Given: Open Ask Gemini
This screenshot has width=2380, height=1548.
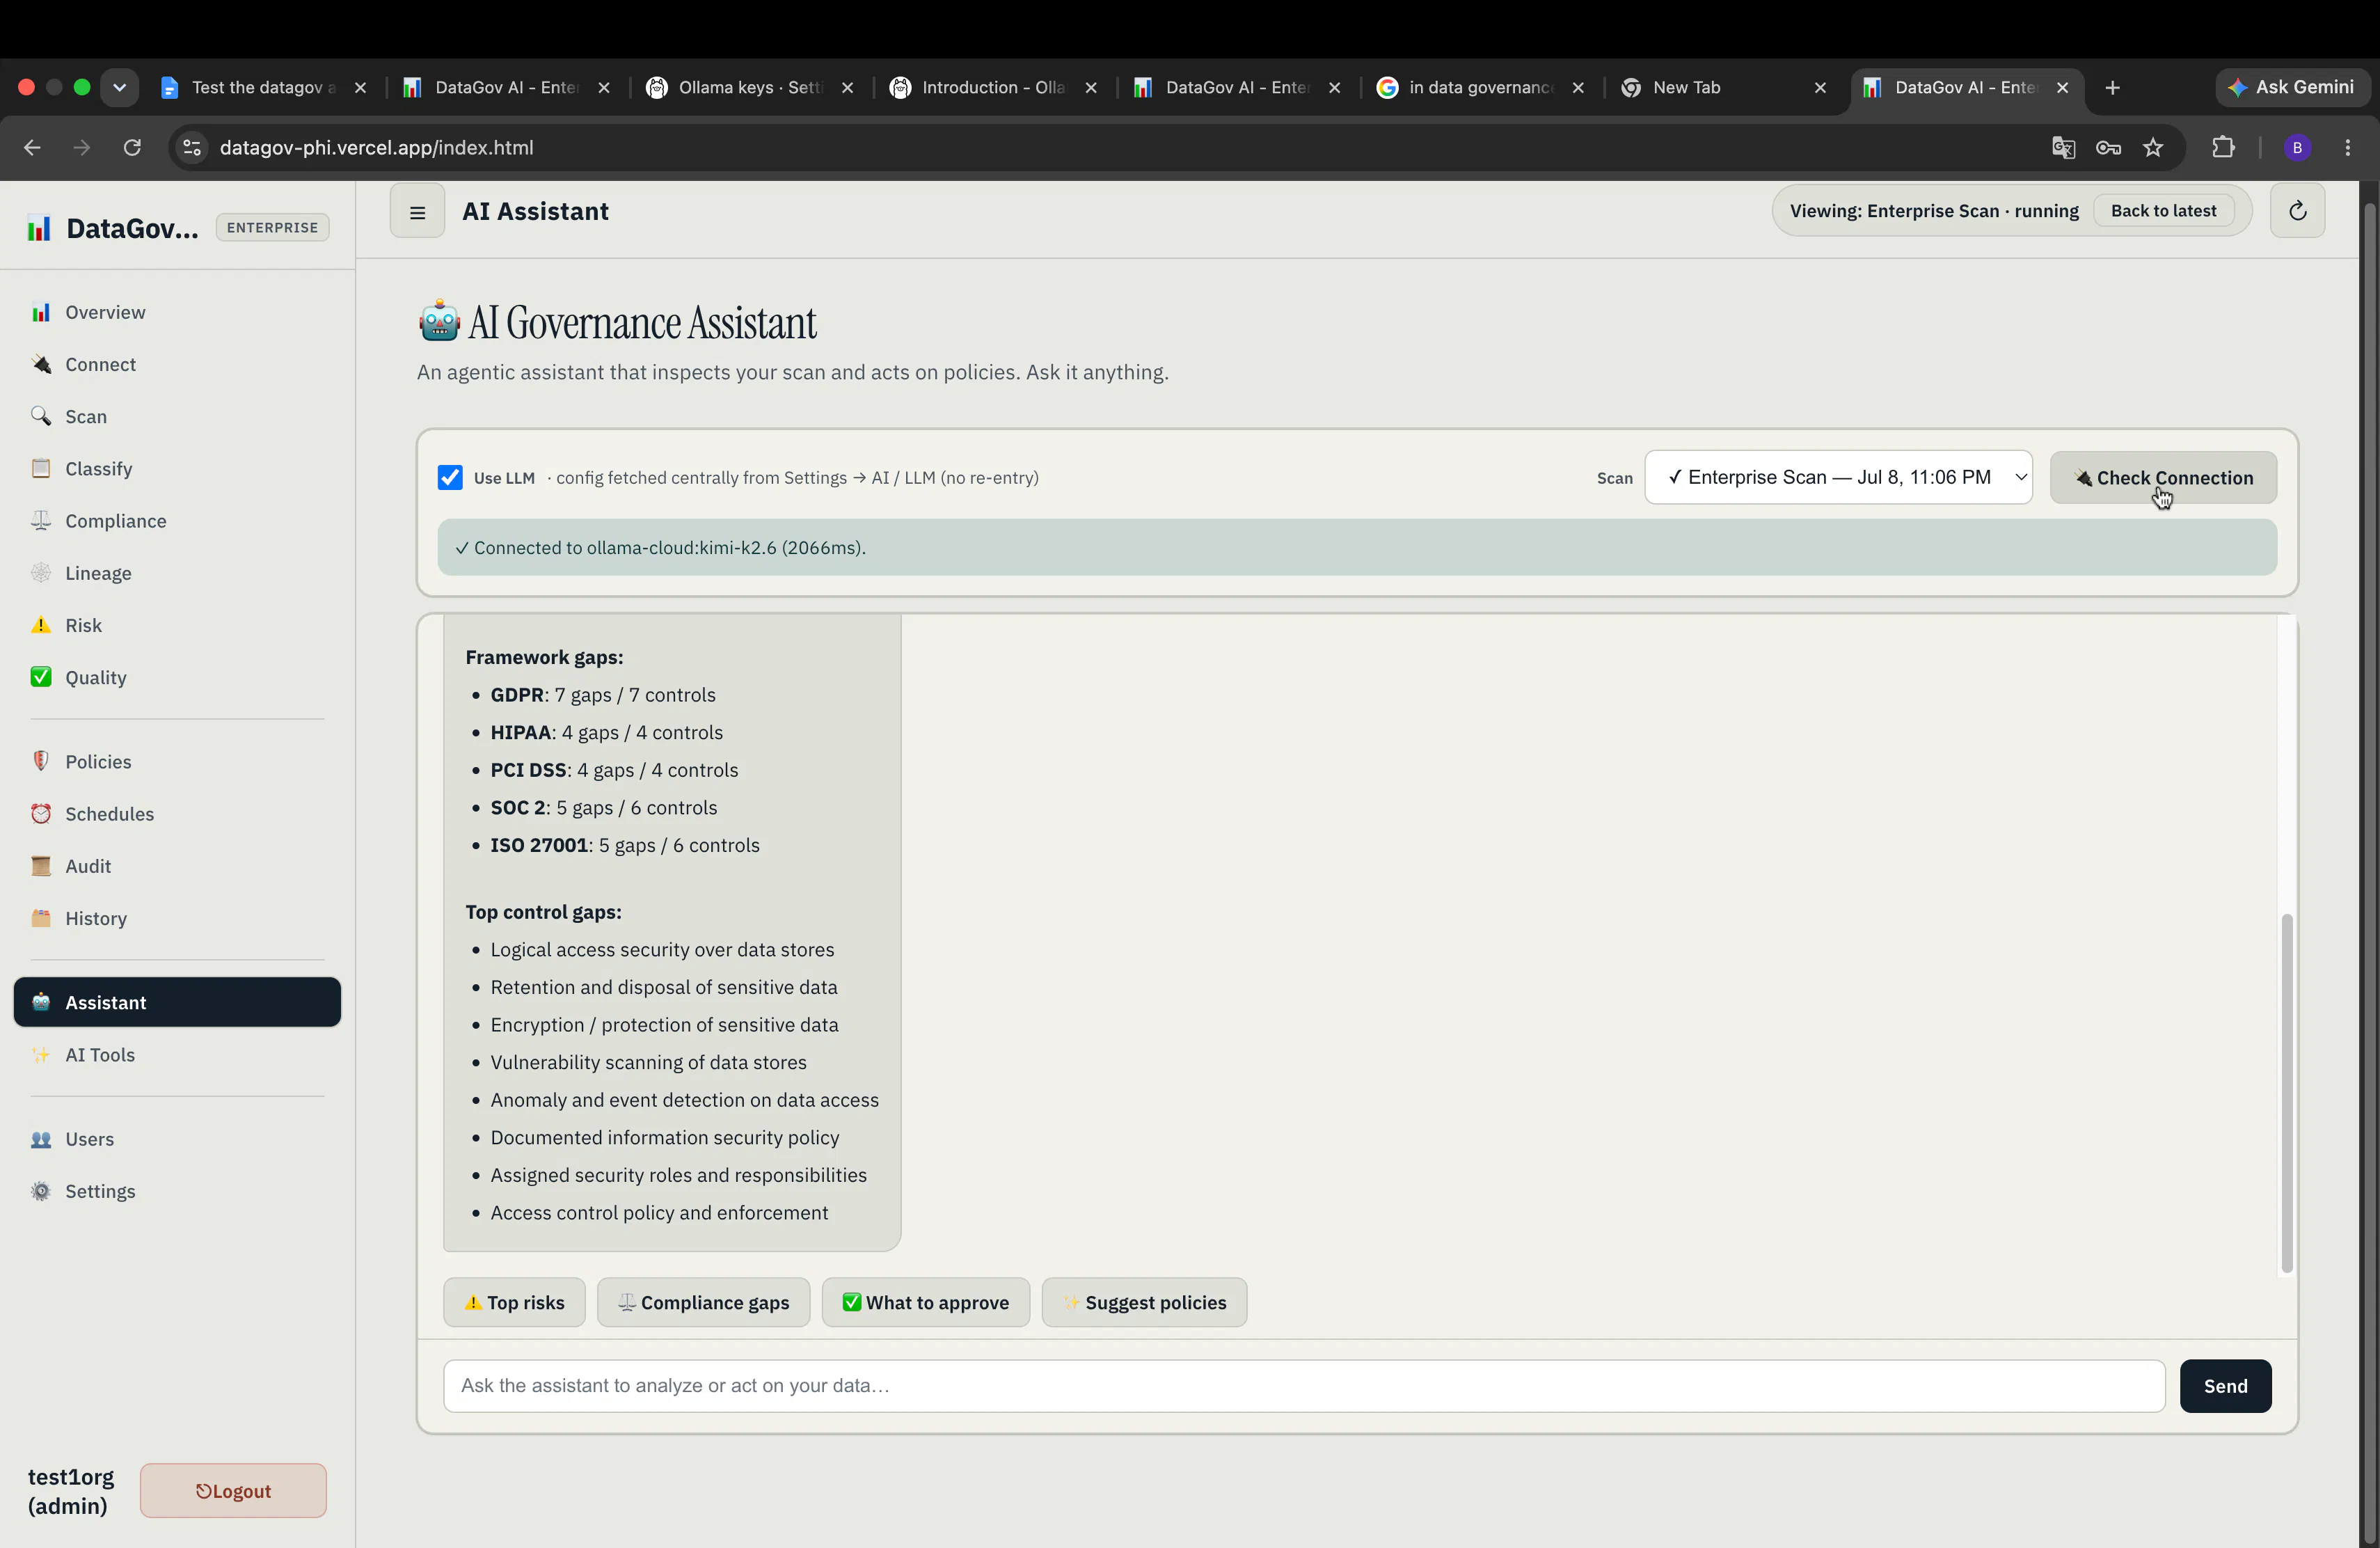Looking at the screenshot, I should (2291, 87).
